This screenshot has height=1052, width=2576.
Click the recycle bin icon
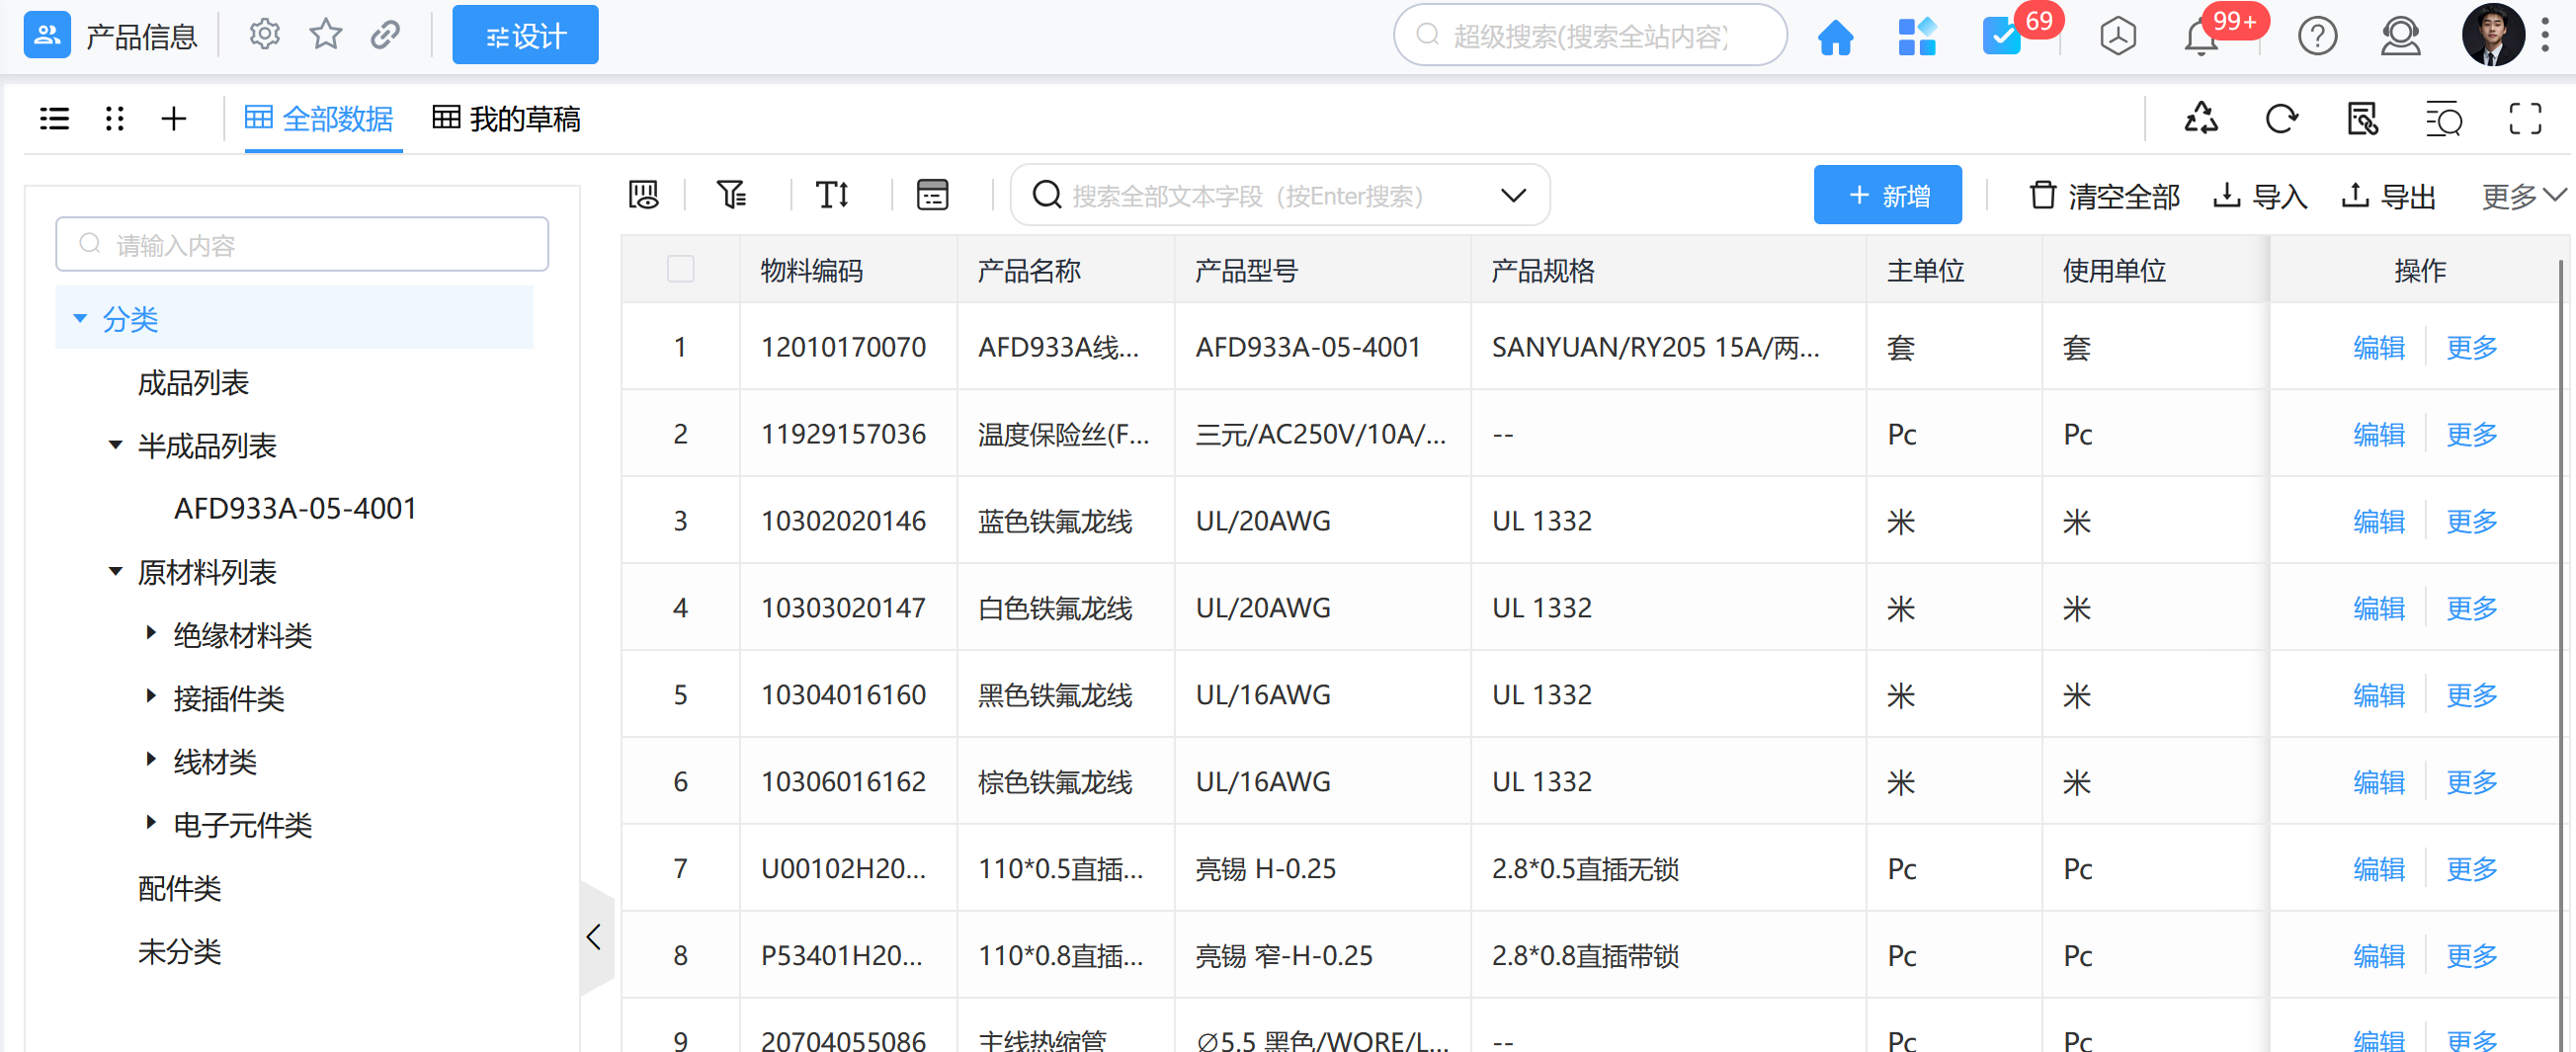pyautogui.click(x=2200, y=119)
